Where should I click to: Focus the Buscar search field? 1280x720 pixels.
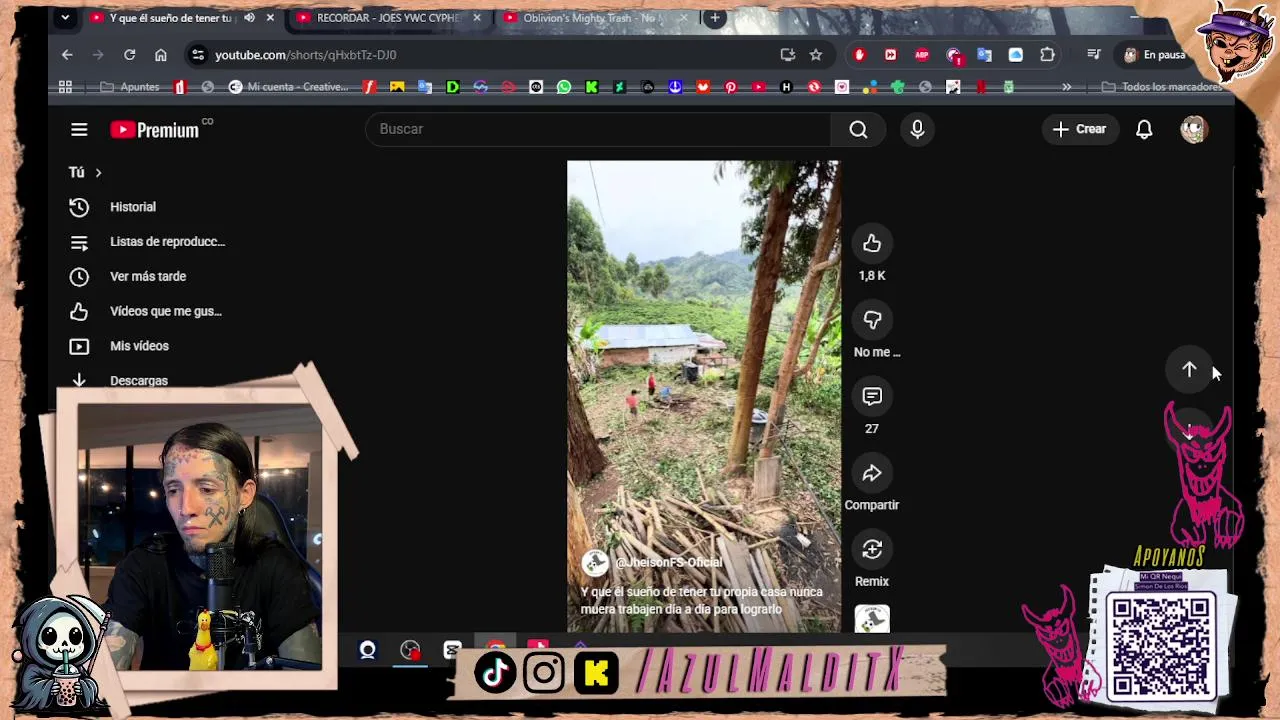click(598, 129)
